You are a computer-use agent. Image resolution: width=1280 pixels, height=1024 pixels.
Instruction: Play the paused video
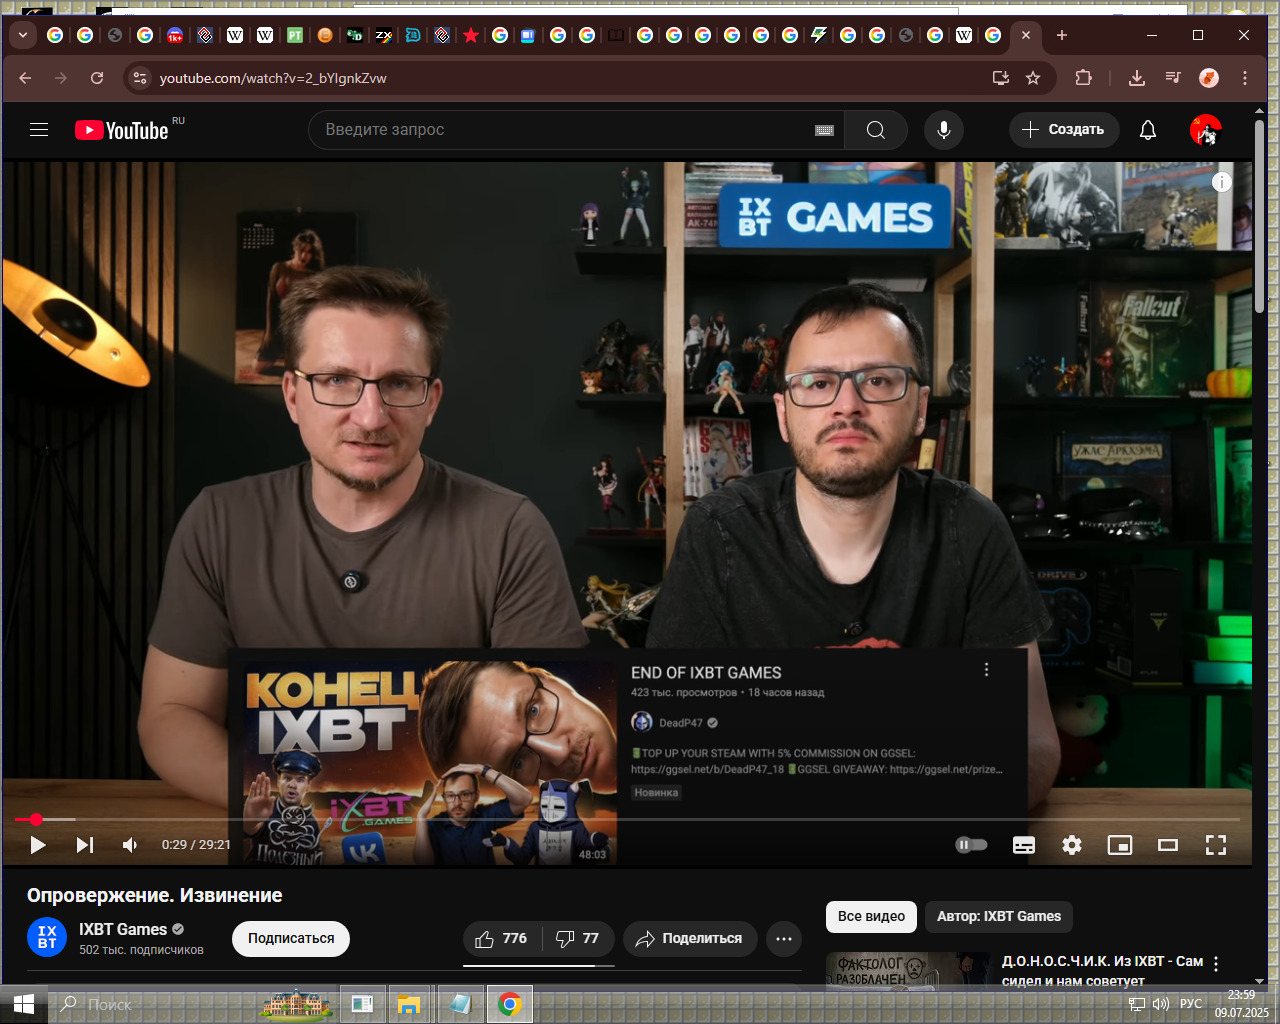pos(38,845)
